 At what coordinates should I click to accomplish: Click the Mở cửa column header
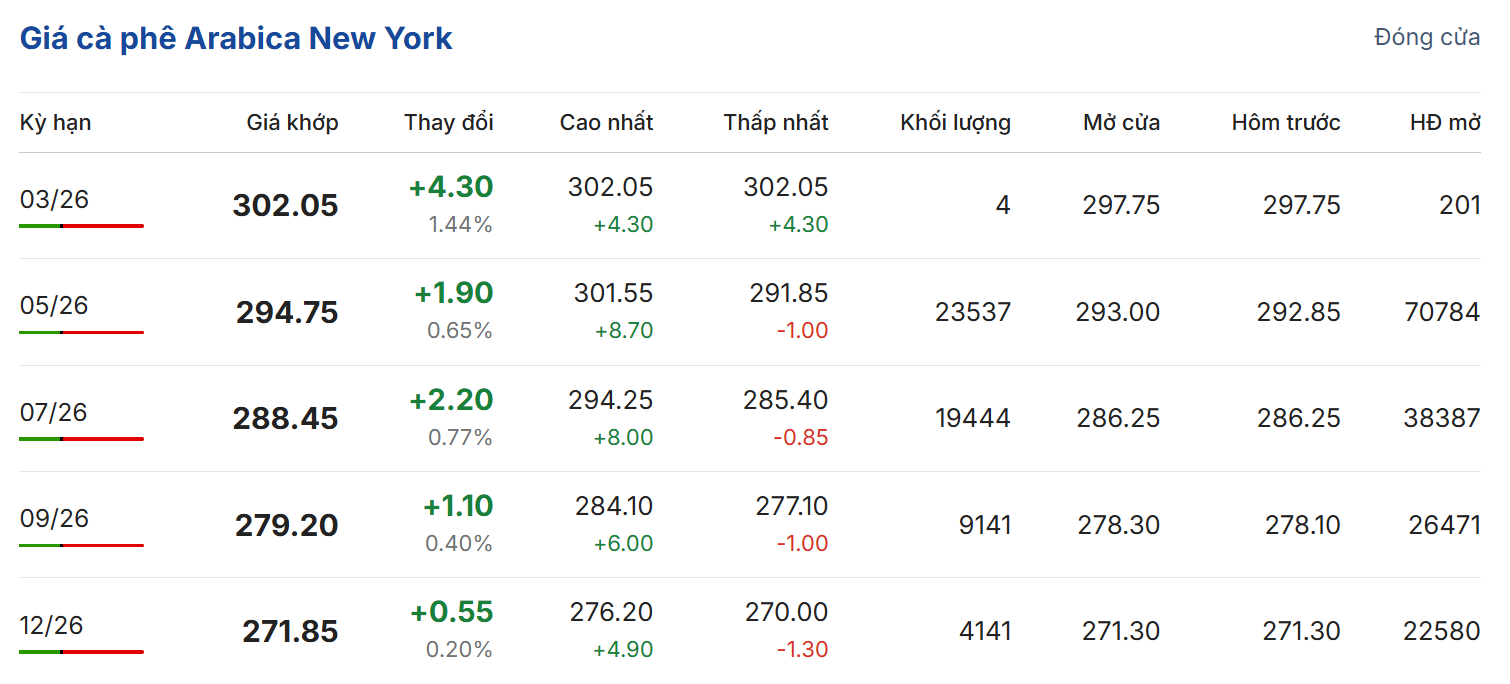pos(1121,123)
